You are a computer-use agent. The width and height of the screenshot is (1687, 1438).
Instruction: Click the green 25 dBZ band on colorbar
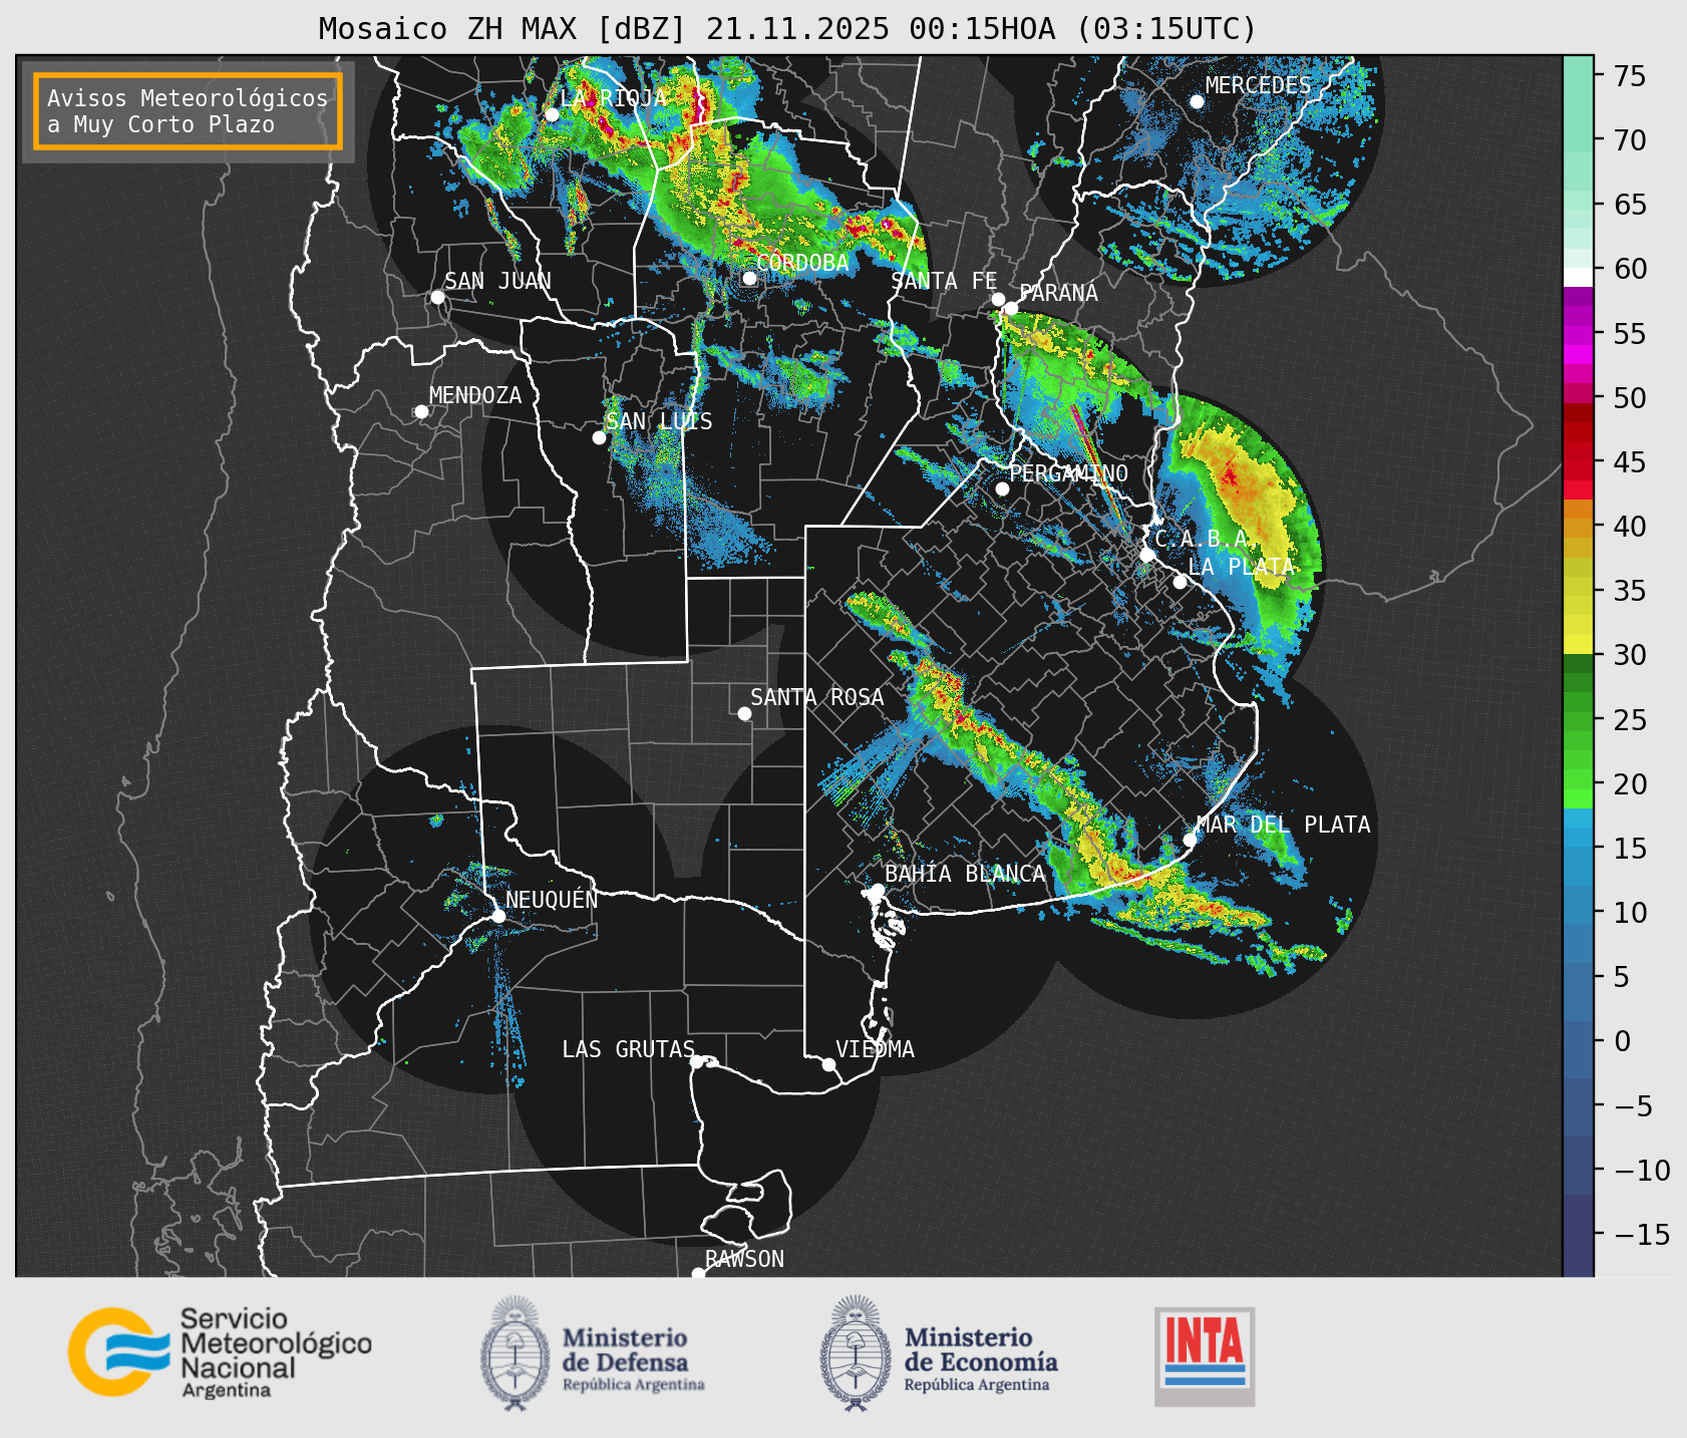pos(1578,720)
